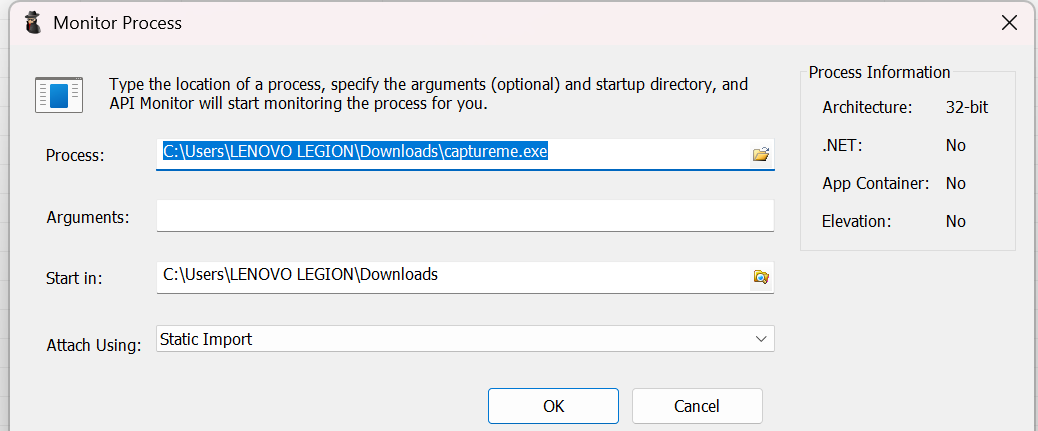Click the API Monitor spy icon in title bar

33,22
